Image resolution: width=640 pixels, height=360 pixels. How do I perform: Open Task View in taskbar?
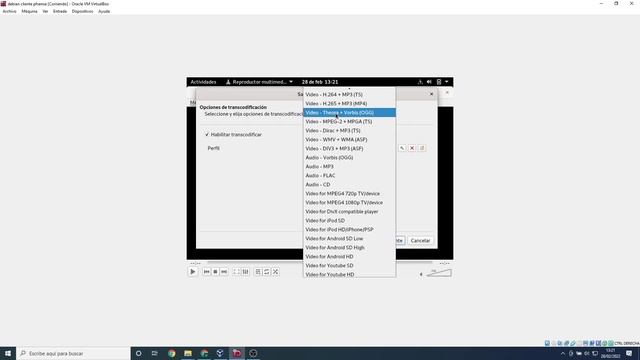coord(155,353)
